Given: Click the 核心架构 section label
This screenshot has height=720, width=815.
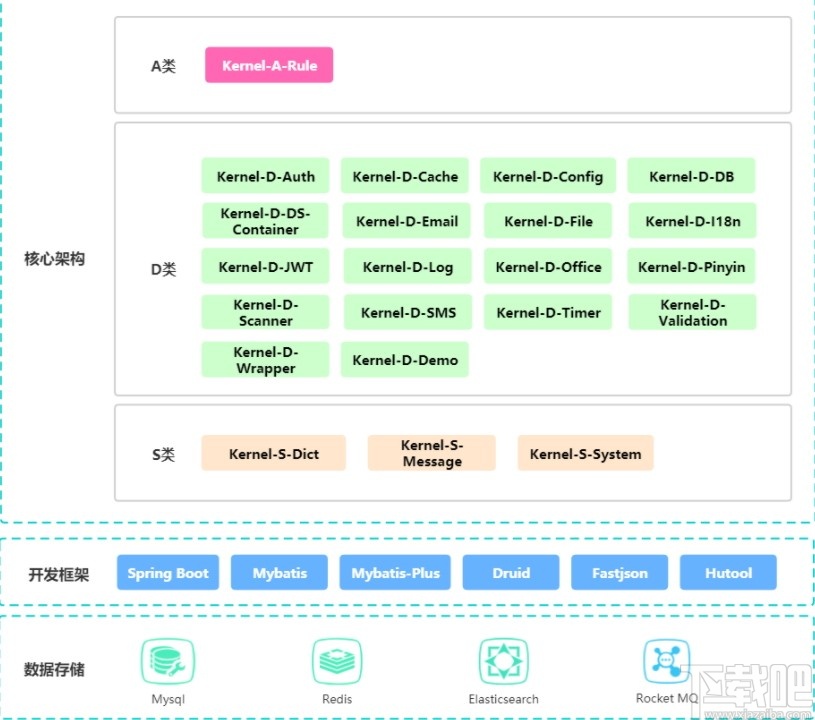Looking at the screenshot, I should [x=54, y=258].
